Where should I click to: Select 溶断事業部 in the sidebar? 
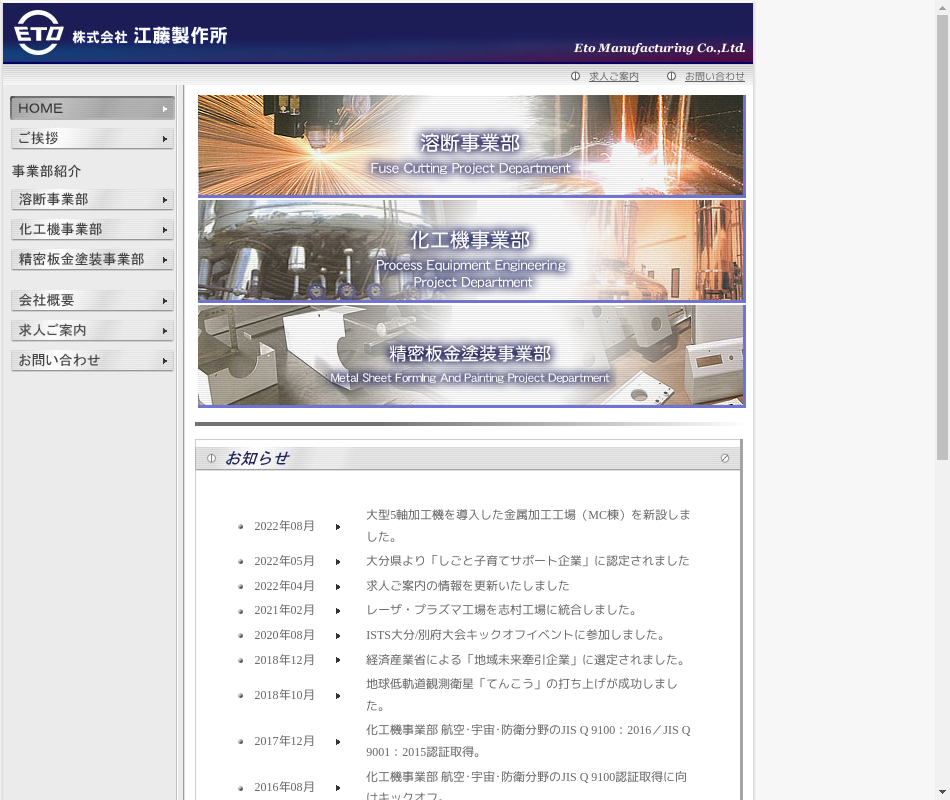(92, 200)
